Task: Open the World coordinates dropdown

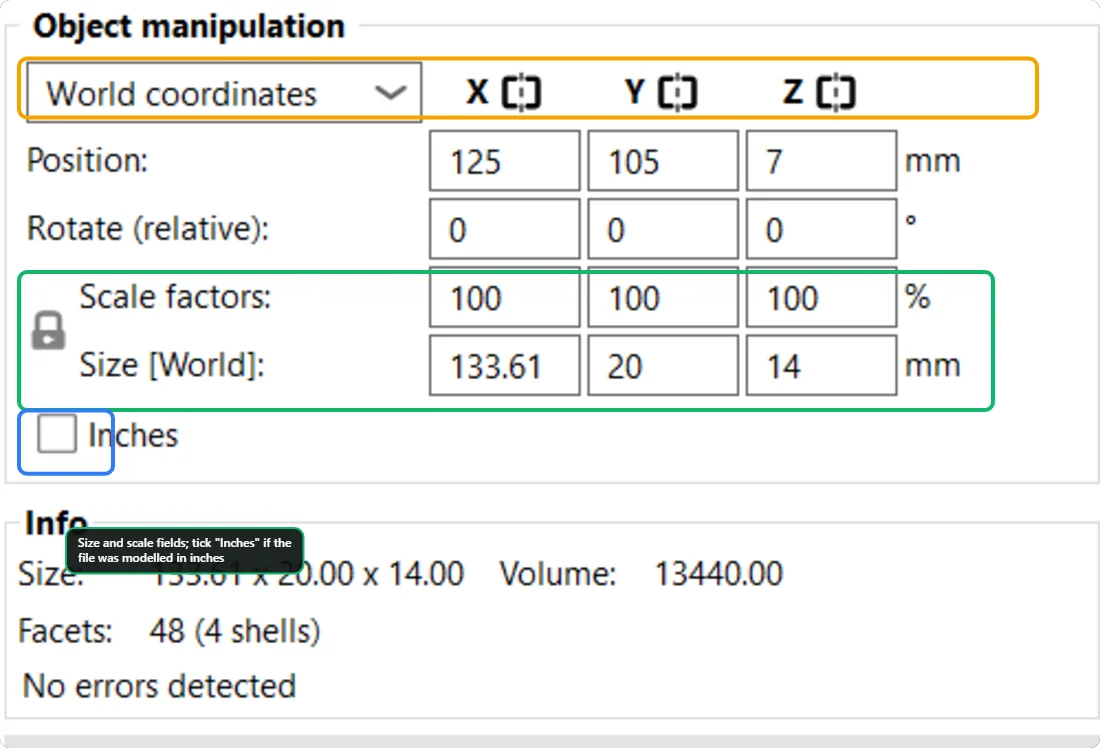Action: pyautogui.click(x=224, y=93)
